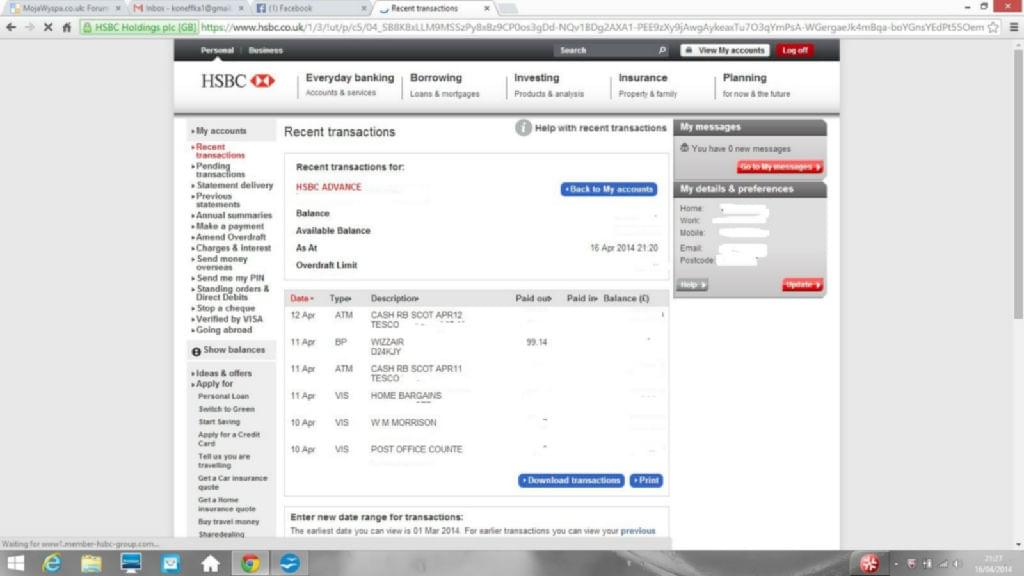Open Going abroad link
The width and height of the screenshot is (1024, 576).
point(224,330)
